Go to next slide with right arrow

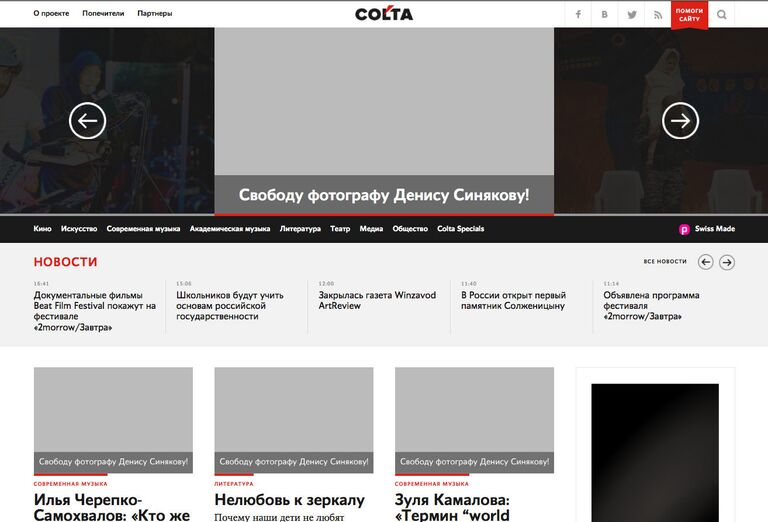point(680,120)
